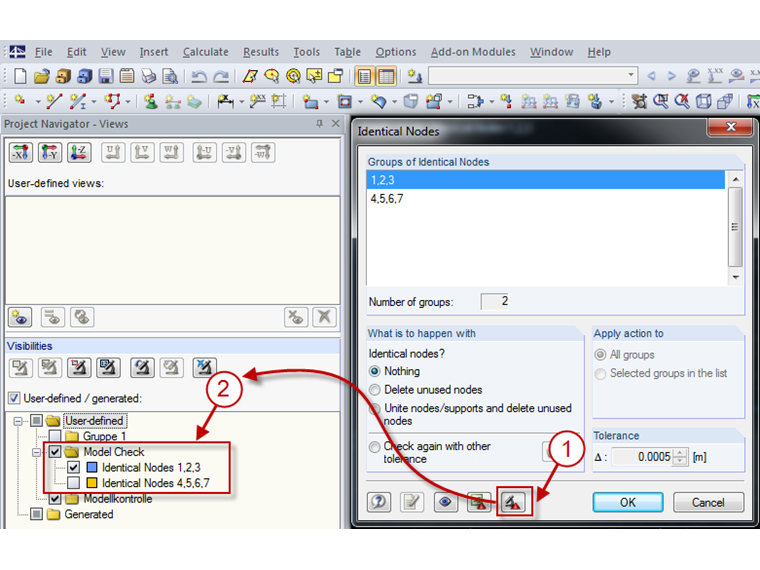The image size is (760, 570).
Task: Open dropdown arrow beside dimension tool
Action: [x=241, y=102]
